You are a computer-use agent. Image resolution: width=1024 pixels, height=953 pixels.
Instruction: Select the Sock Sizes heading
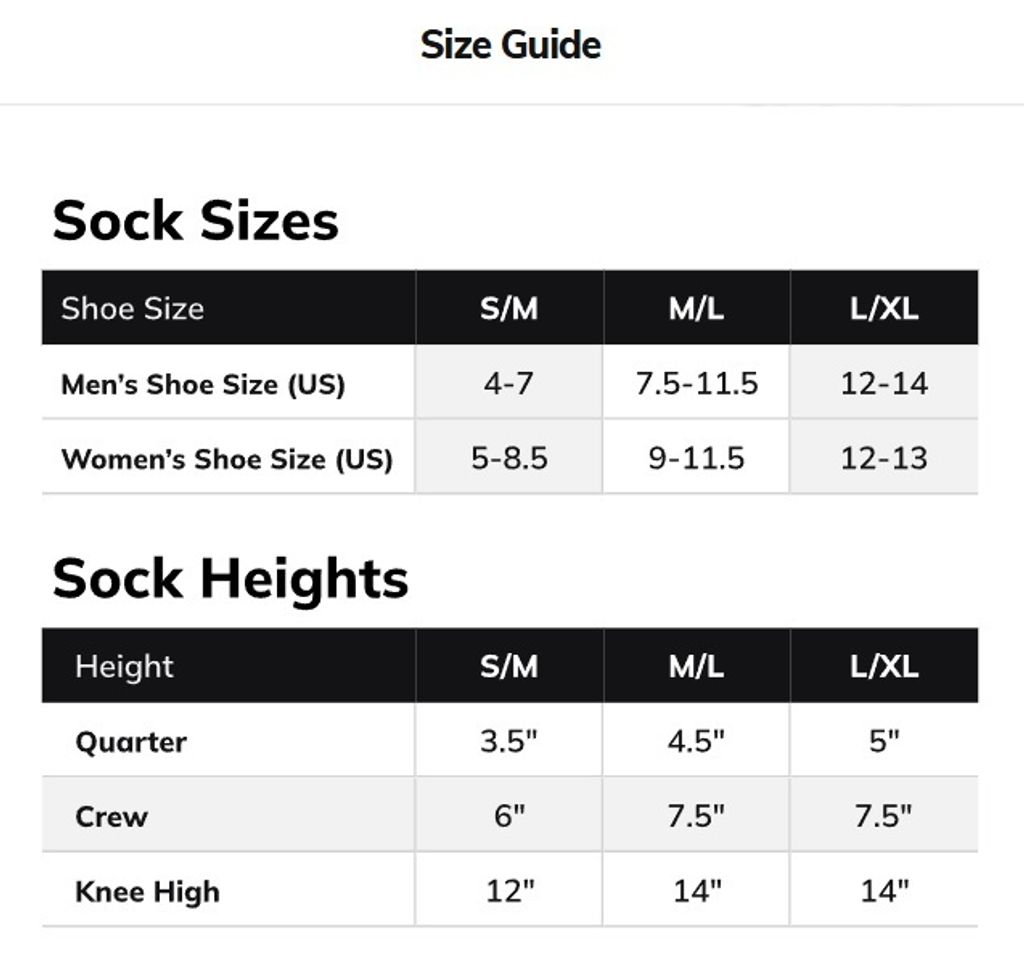[195, 220]
